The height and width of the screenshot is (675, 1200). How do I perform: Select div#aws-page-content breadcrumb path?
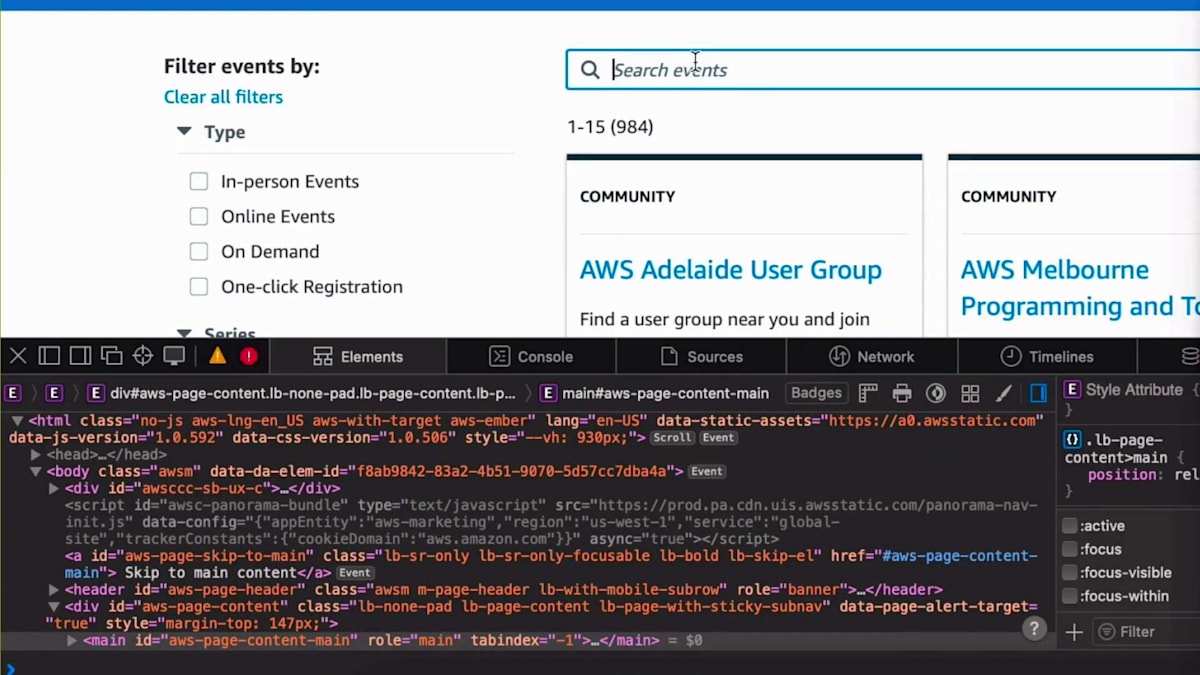[x=302, y=393]
